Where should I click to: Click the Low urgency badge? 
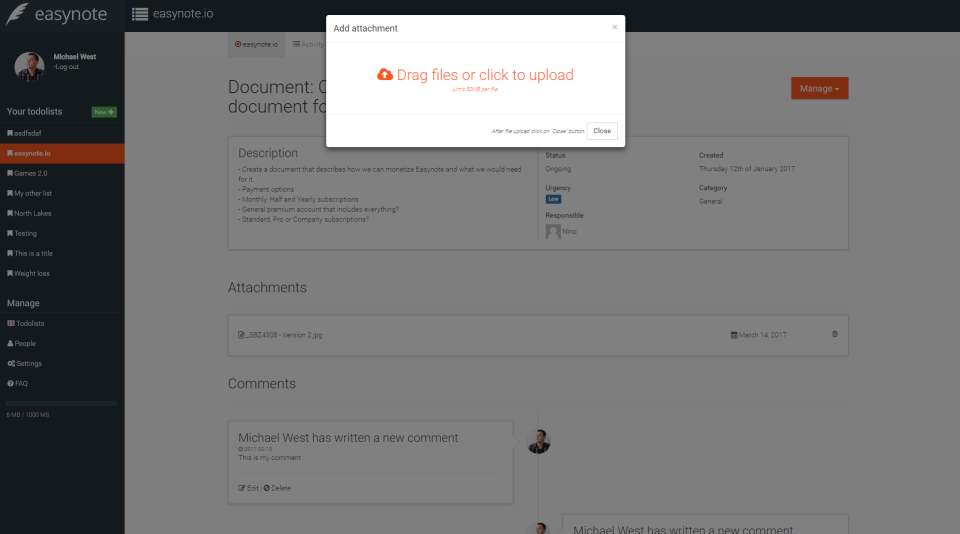click(x=553, y=199)
